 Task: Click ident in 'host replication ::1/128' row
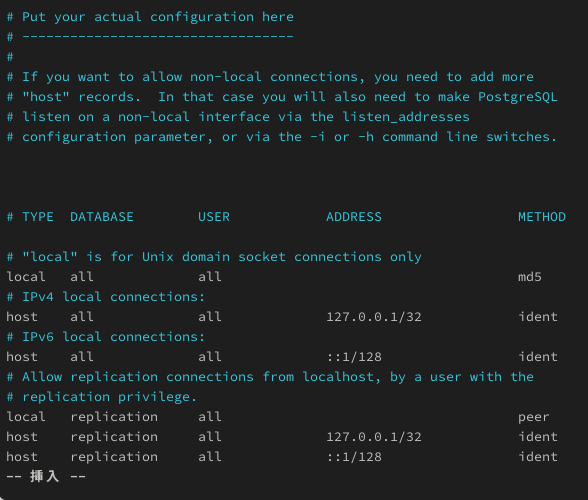point(538,457)
